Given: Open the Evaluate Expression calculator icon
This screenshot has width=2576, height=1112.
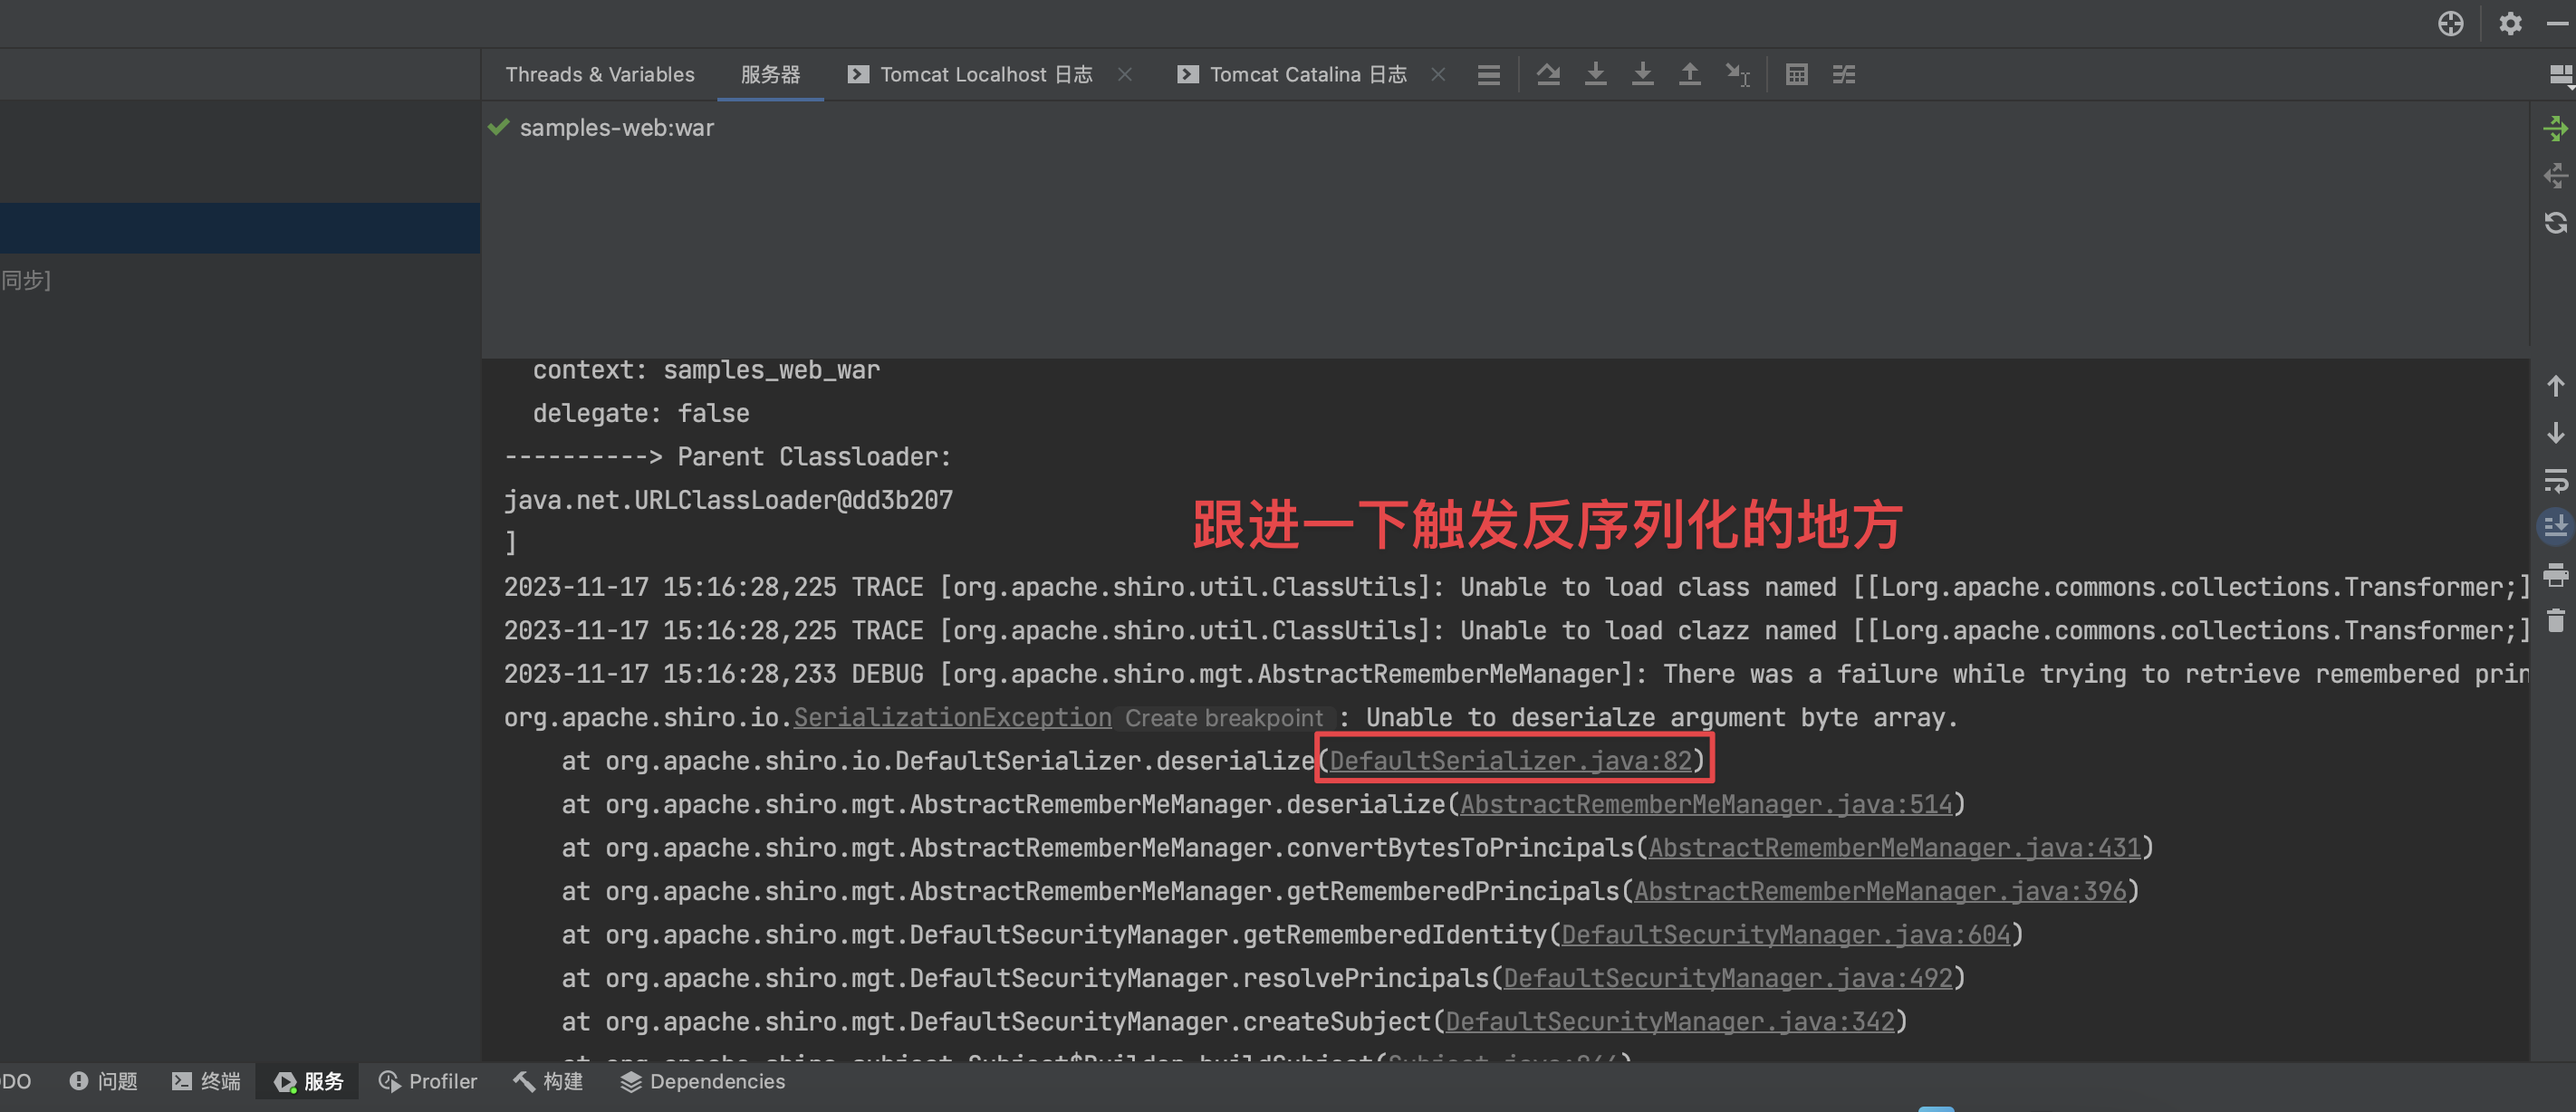Looking at the screenshot, I should click(1796, 75).
